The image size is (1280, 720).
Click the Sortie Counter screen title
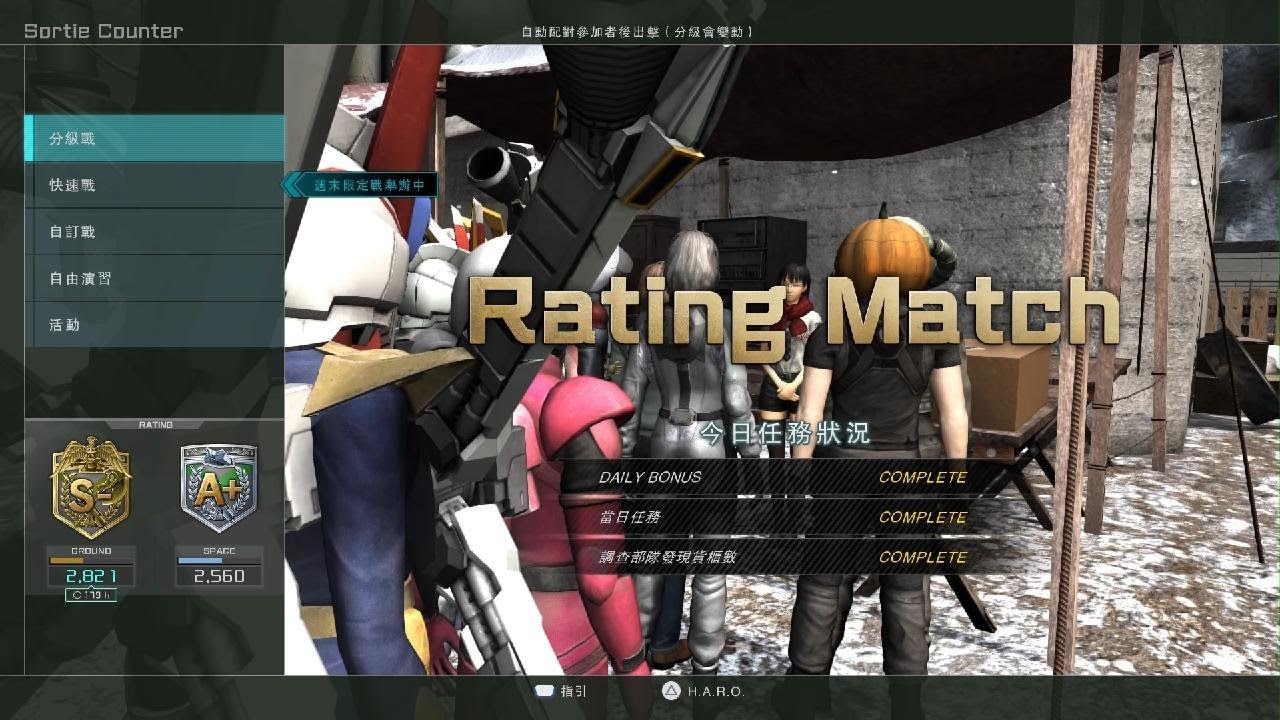coord(104,31)
